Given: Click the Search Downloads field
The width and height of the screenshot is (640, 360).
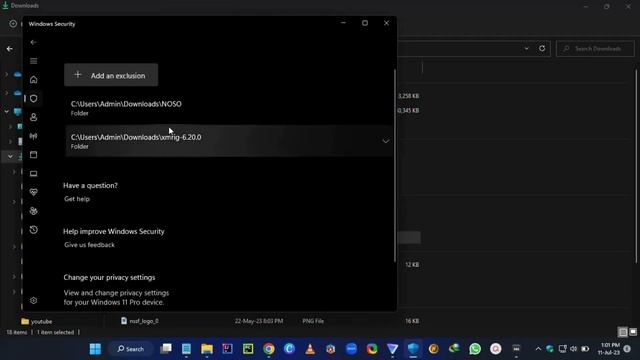Looking at the screenshot, I should [595, 49].
